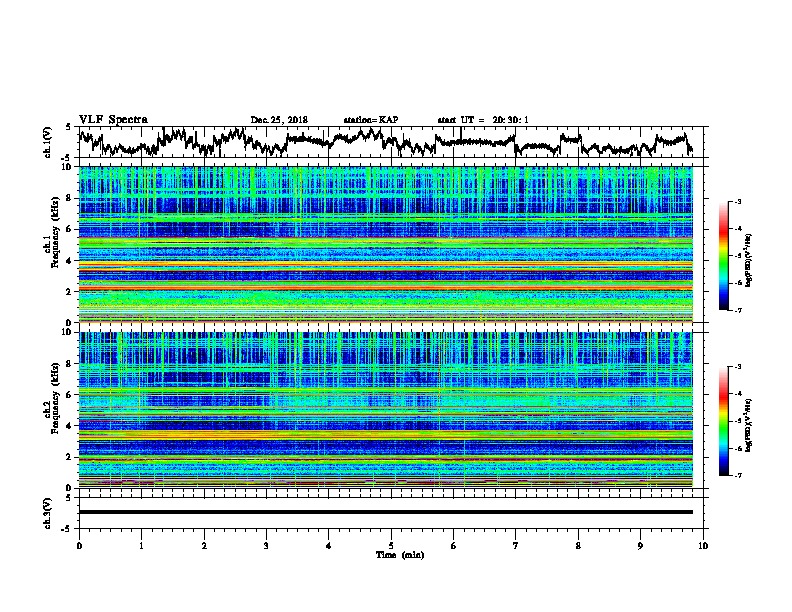792x612 pixels.
Task: Click the ch.2 "Frequency (kHz)" axis label
Action: 55,398
